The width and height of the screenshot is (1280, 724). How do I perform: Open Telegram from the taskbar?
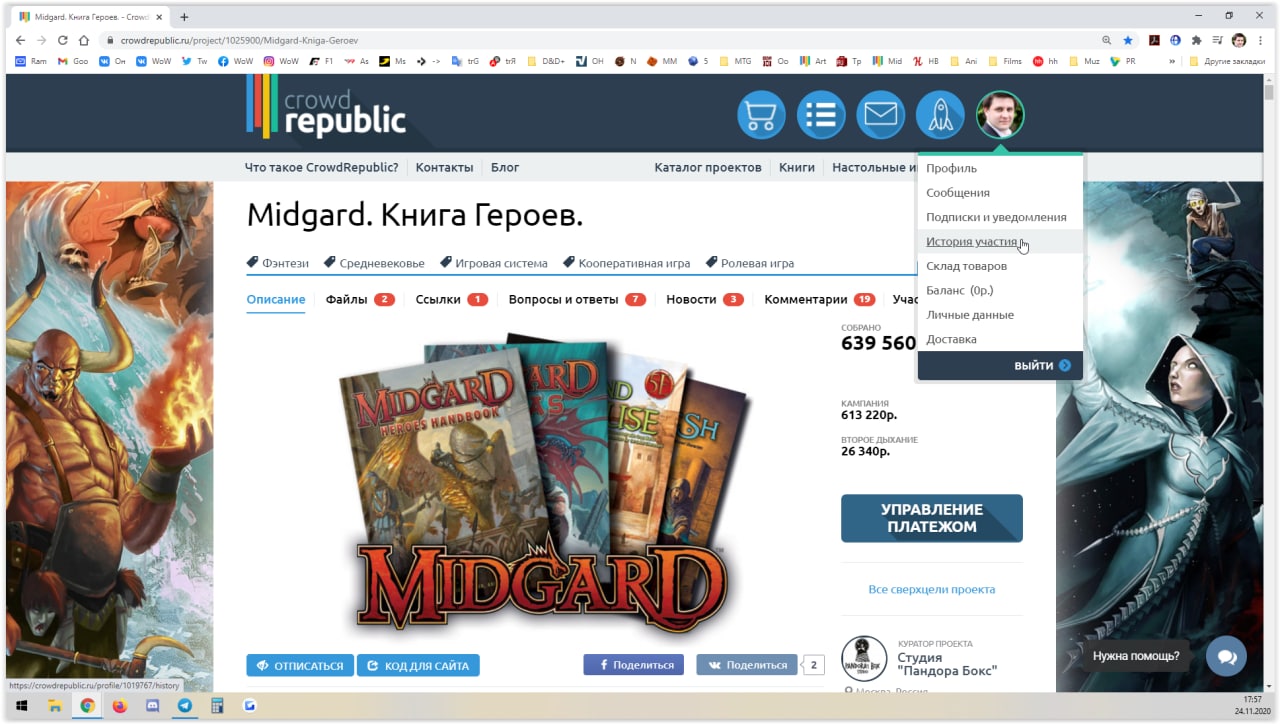(184, 706)
